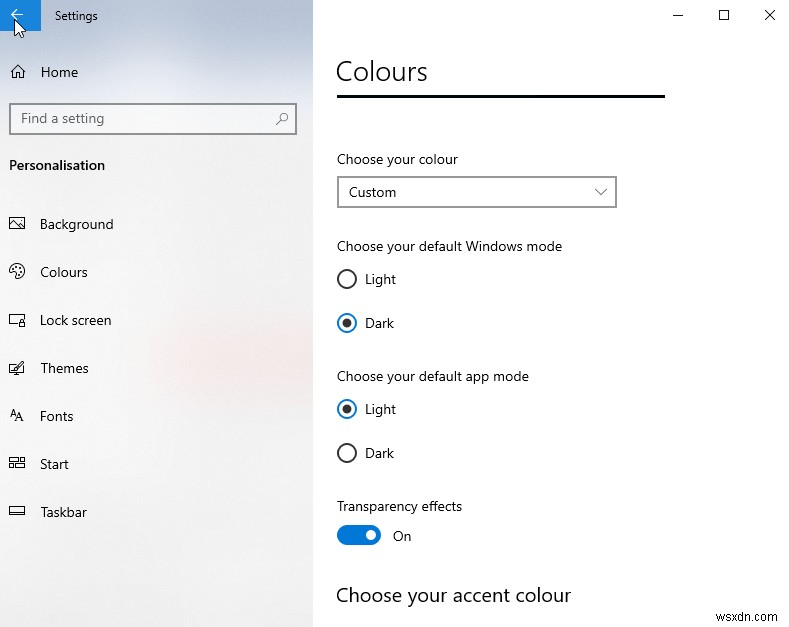This screenshot has height=627, width=789.
Task: Expand colour dropdown via chevron arrow
Action: click(600, 192)
